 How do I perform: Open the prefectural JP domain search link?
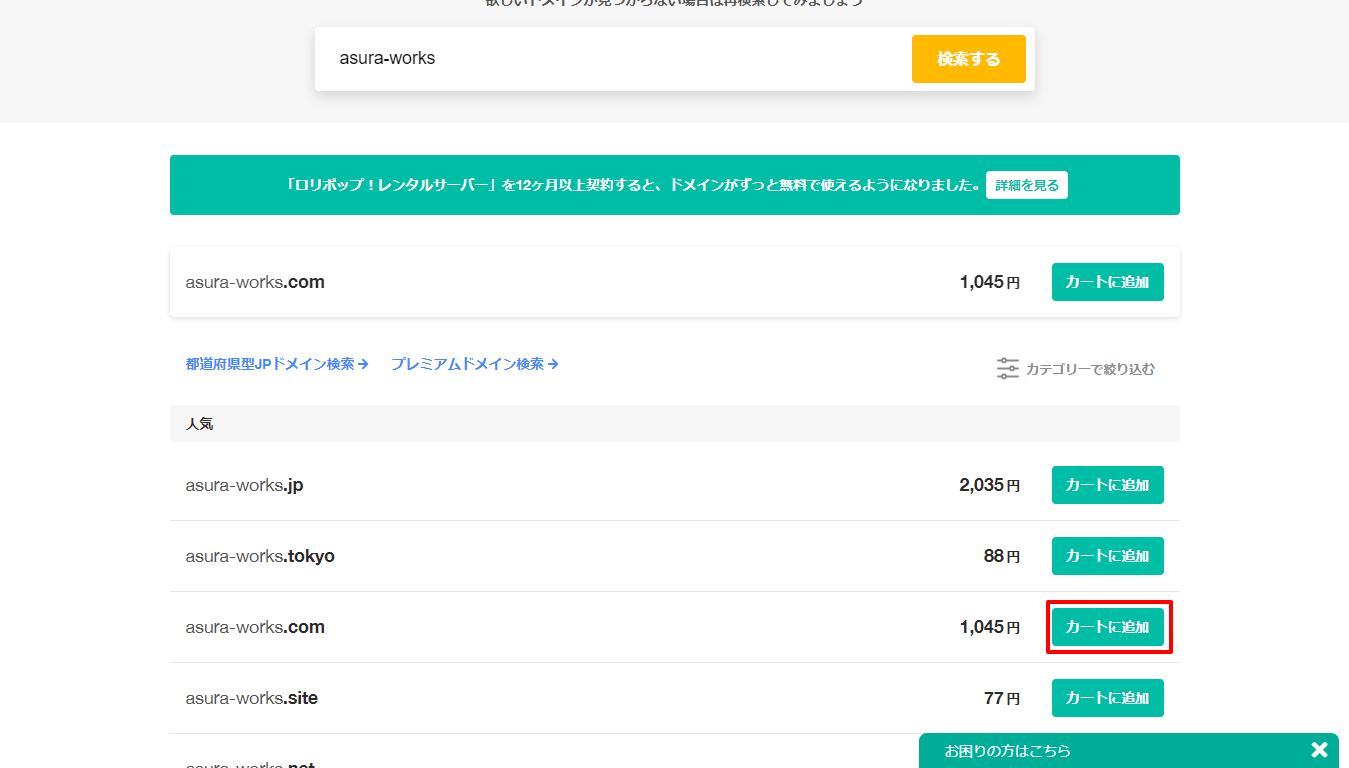click(x=270, y=364)
